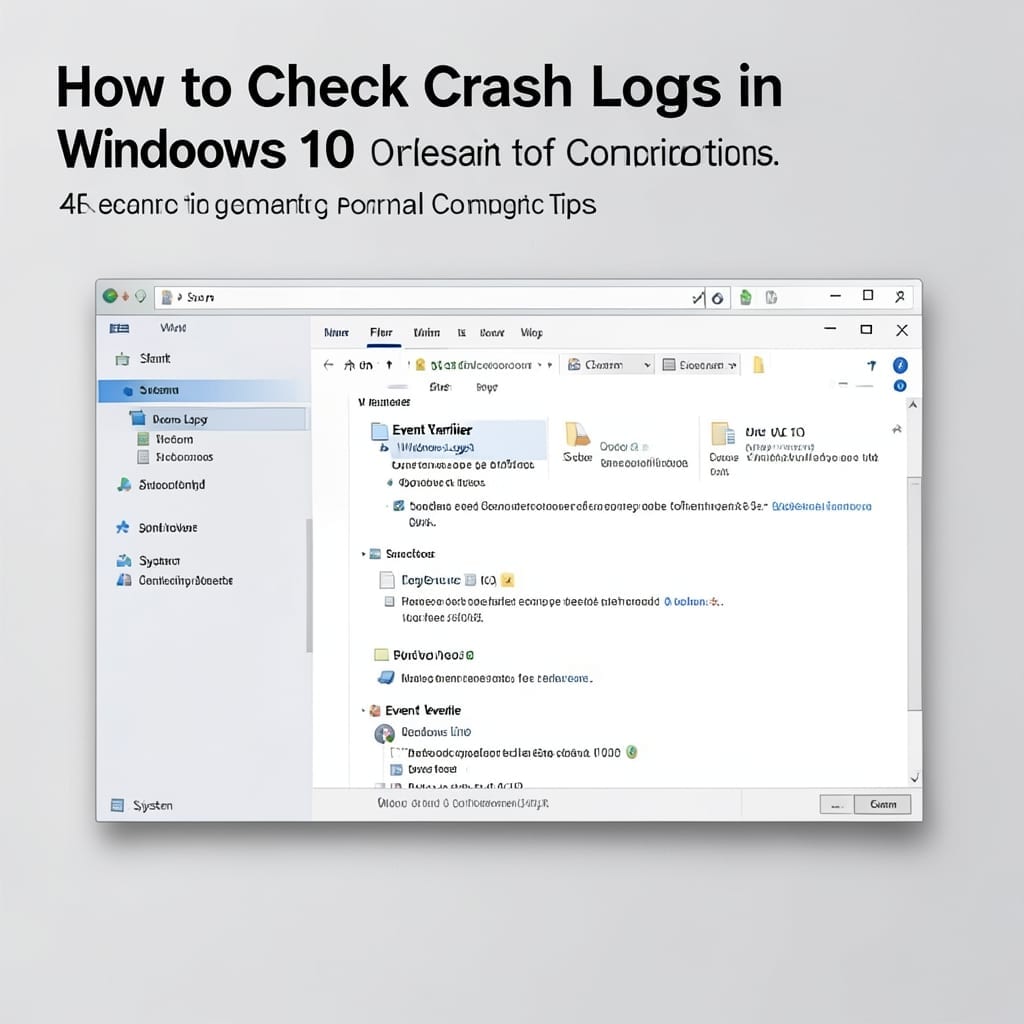Click the shield icon left of the outer address bar
This screenshot has height=1024, width=1024.
(x=140, y=296)
